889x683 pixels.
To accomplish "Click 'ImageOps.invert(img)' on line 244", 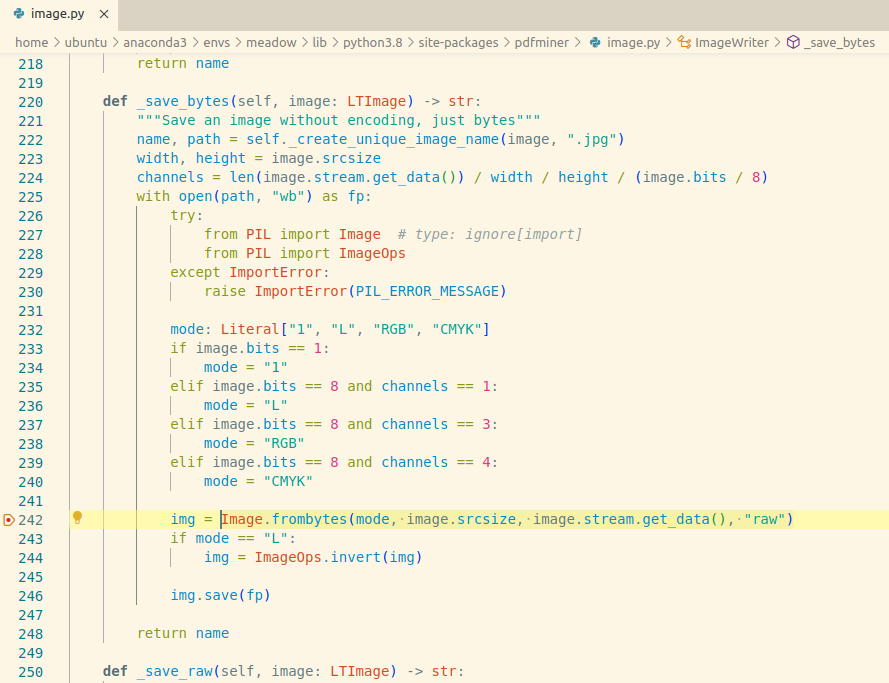I will pos(338,557).
